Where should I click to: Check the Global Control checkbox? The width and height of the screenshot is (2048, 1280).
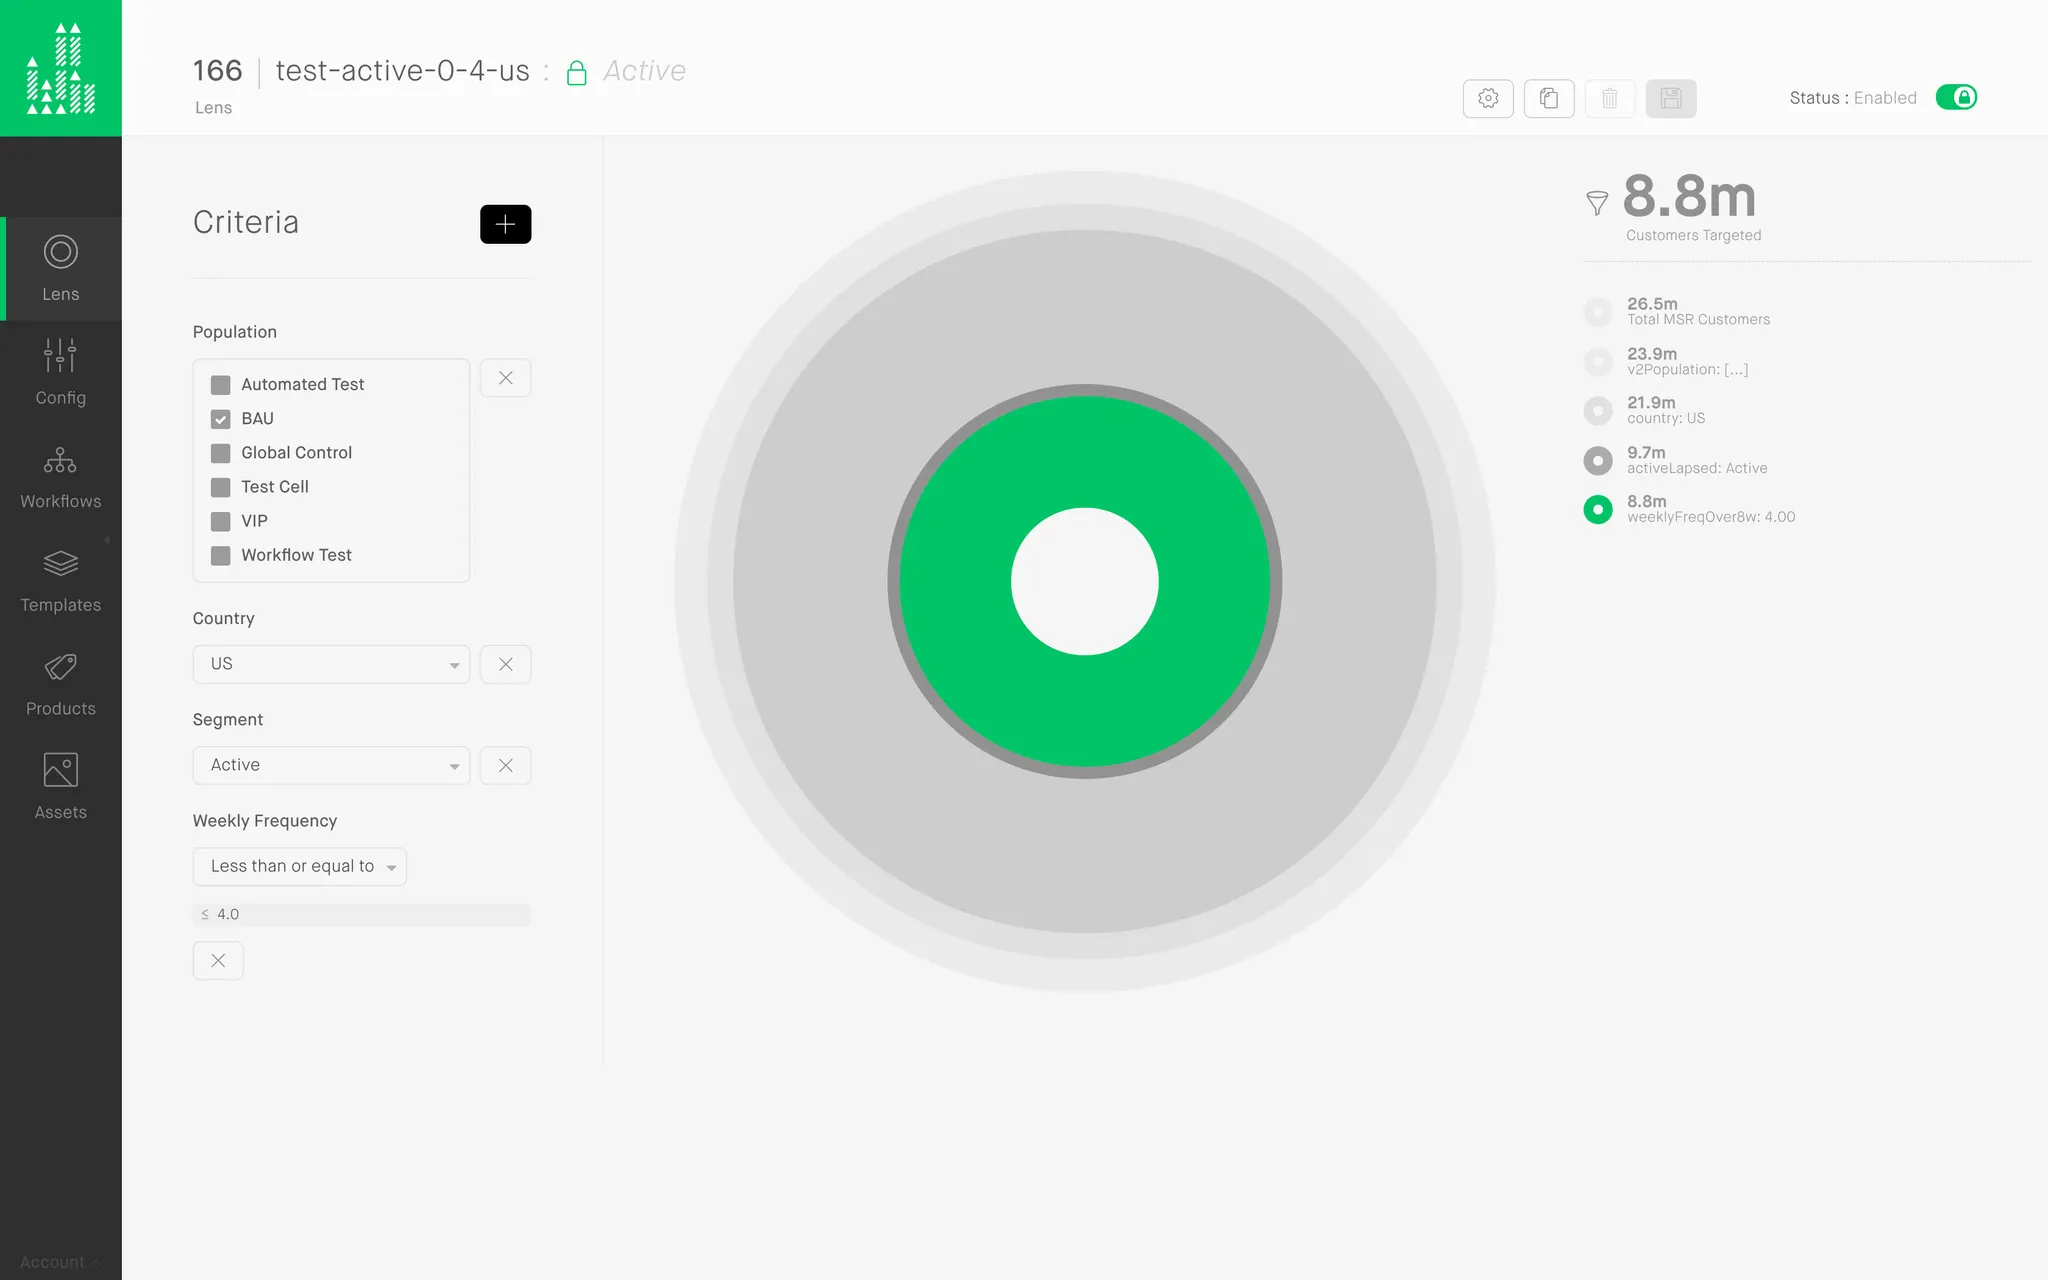pyautogui.click(x=221, y=453)
